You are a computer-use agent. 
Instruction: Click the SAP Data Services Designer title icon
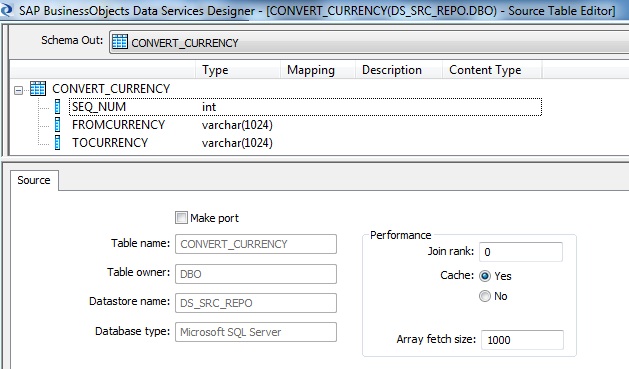[x=6, y=9]
